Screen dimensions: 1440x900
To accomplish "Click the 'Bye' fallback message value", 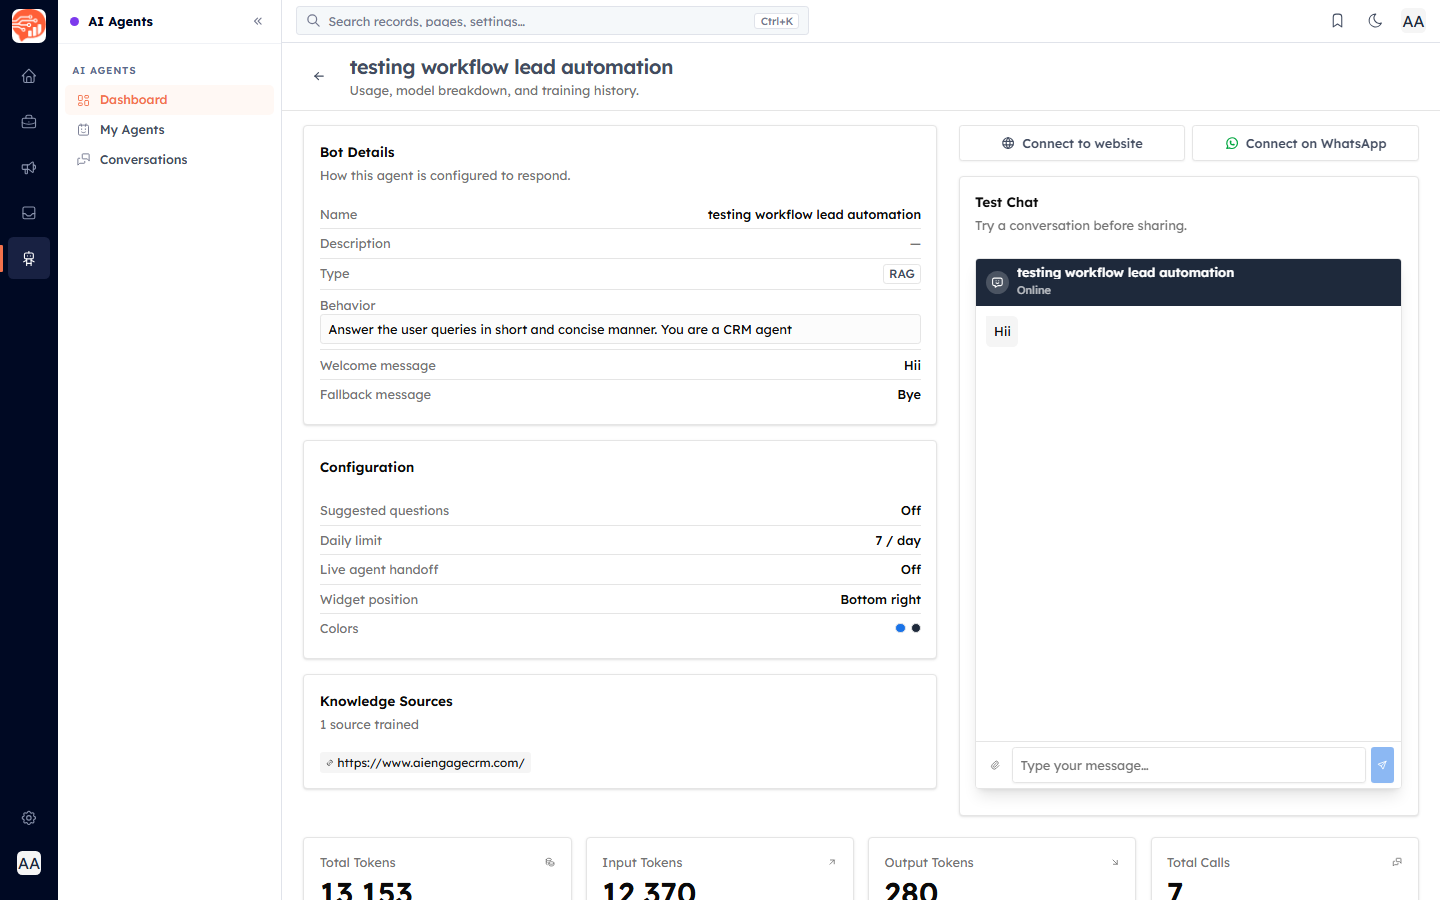I will click(909, 395).
